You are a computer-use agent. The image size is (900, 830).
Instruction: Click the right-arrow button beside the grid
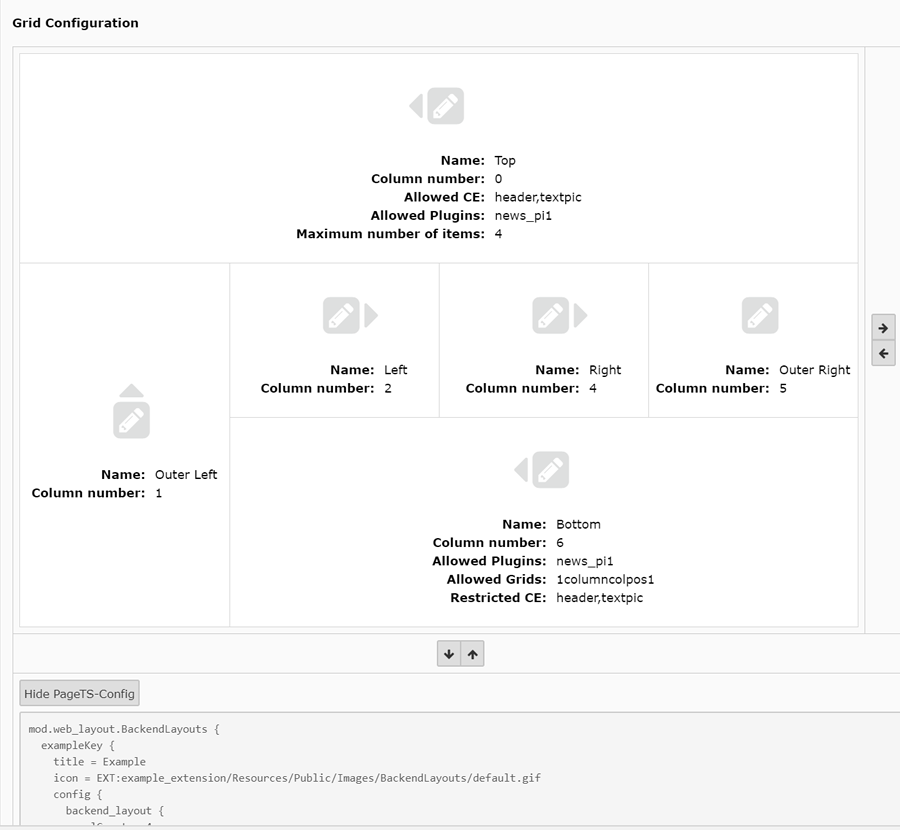(x=883, y=328)
